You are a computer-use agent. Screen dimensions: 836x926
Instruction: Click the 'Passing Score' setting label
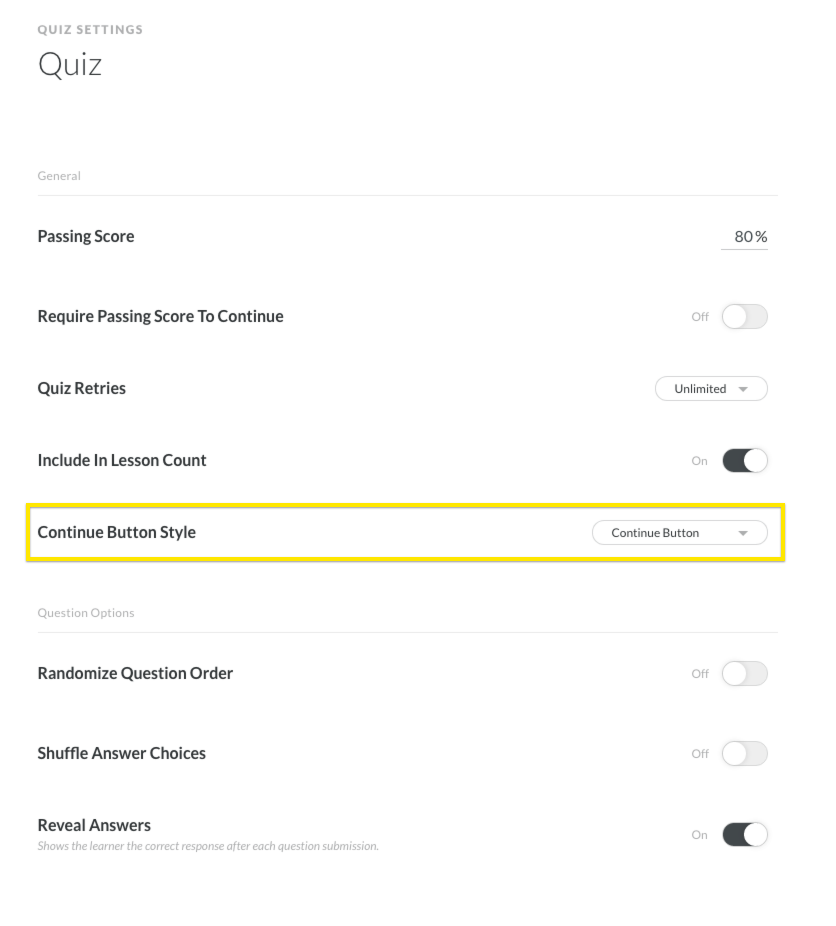pos(86,237)
